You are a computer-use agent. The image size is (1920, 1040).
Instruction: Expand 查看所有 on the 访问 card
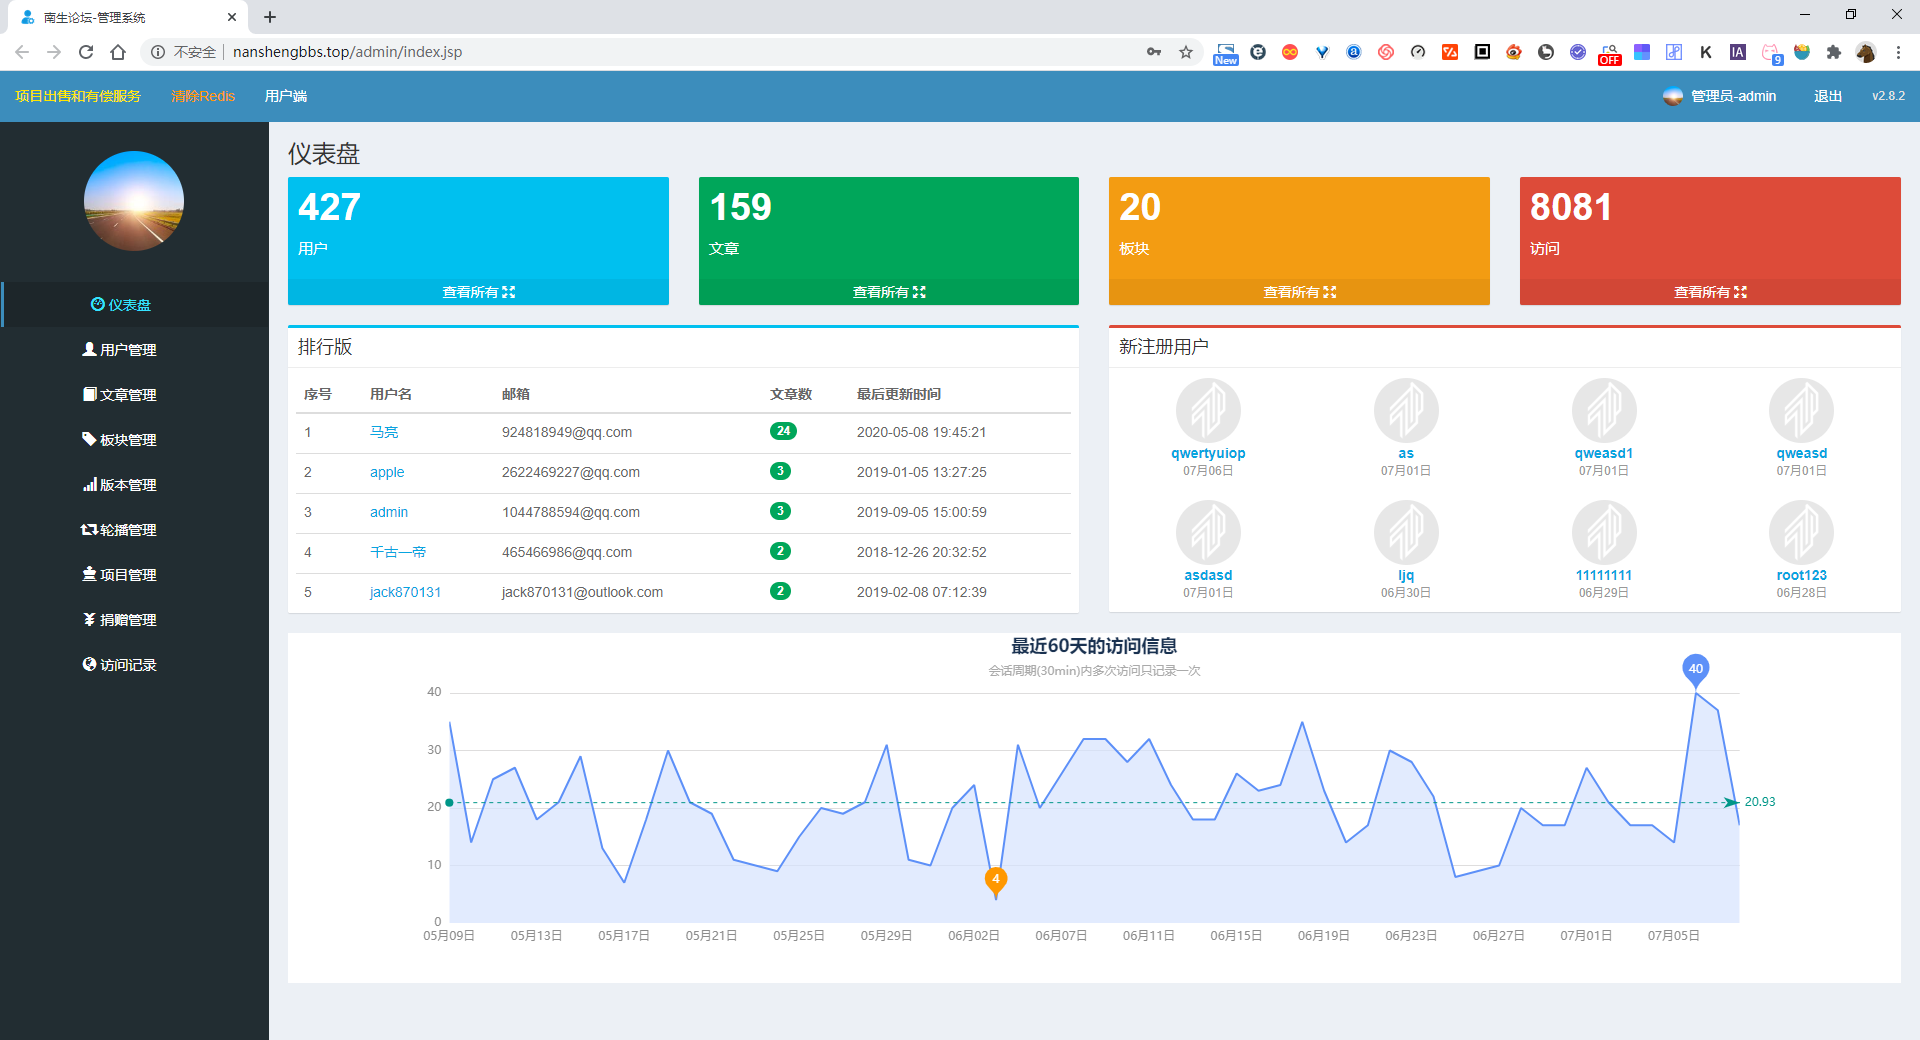pos(1709,292)
